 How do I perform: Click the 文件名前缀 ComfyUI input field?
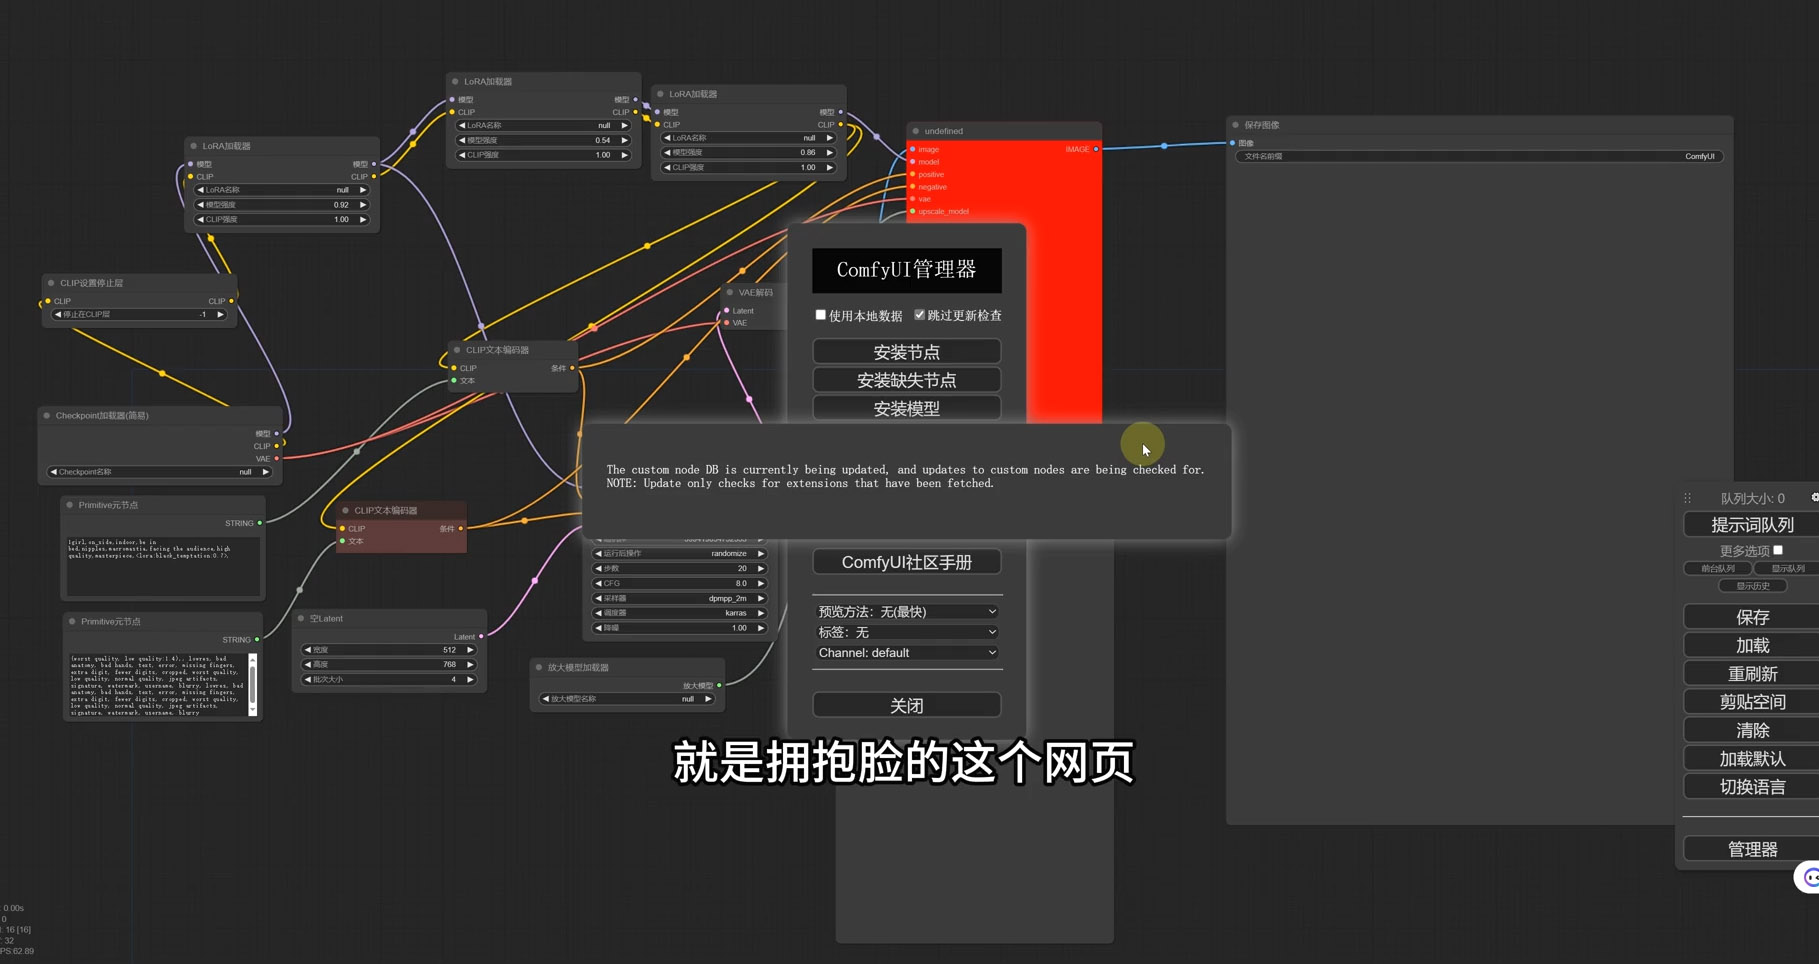tap(1479, 157)
